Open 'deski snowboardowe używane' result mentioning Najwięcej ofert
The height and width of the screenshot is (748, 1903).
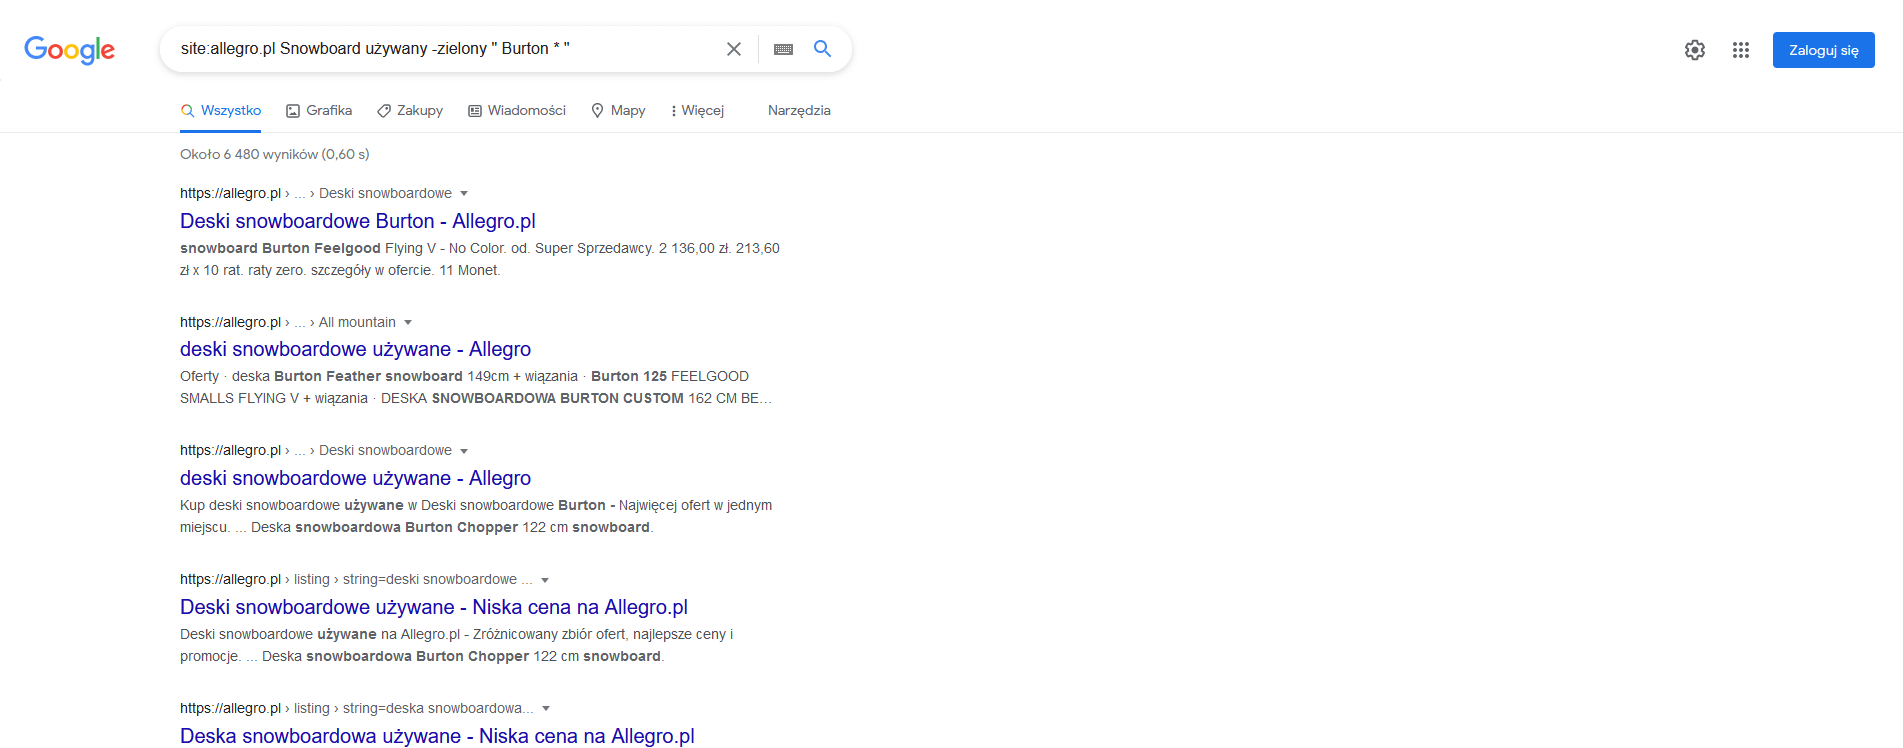[x=355, y=478]
